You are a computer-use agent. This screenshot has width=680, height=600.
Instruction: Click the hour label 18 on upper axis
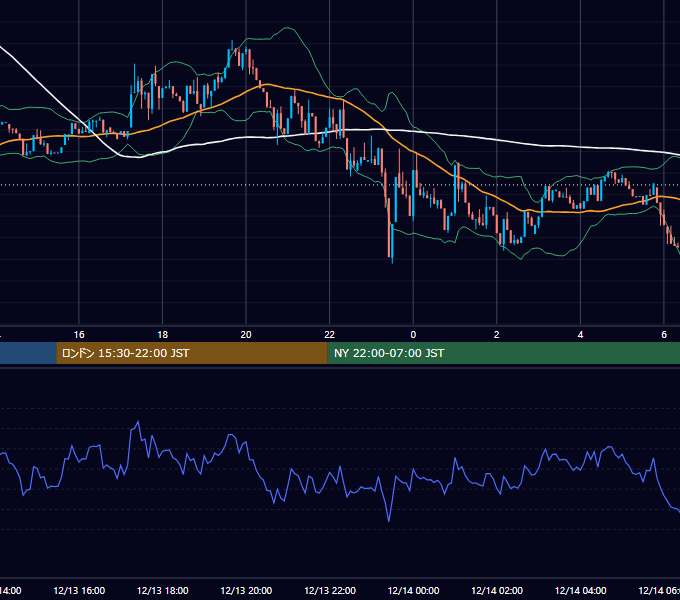(163, 335)
